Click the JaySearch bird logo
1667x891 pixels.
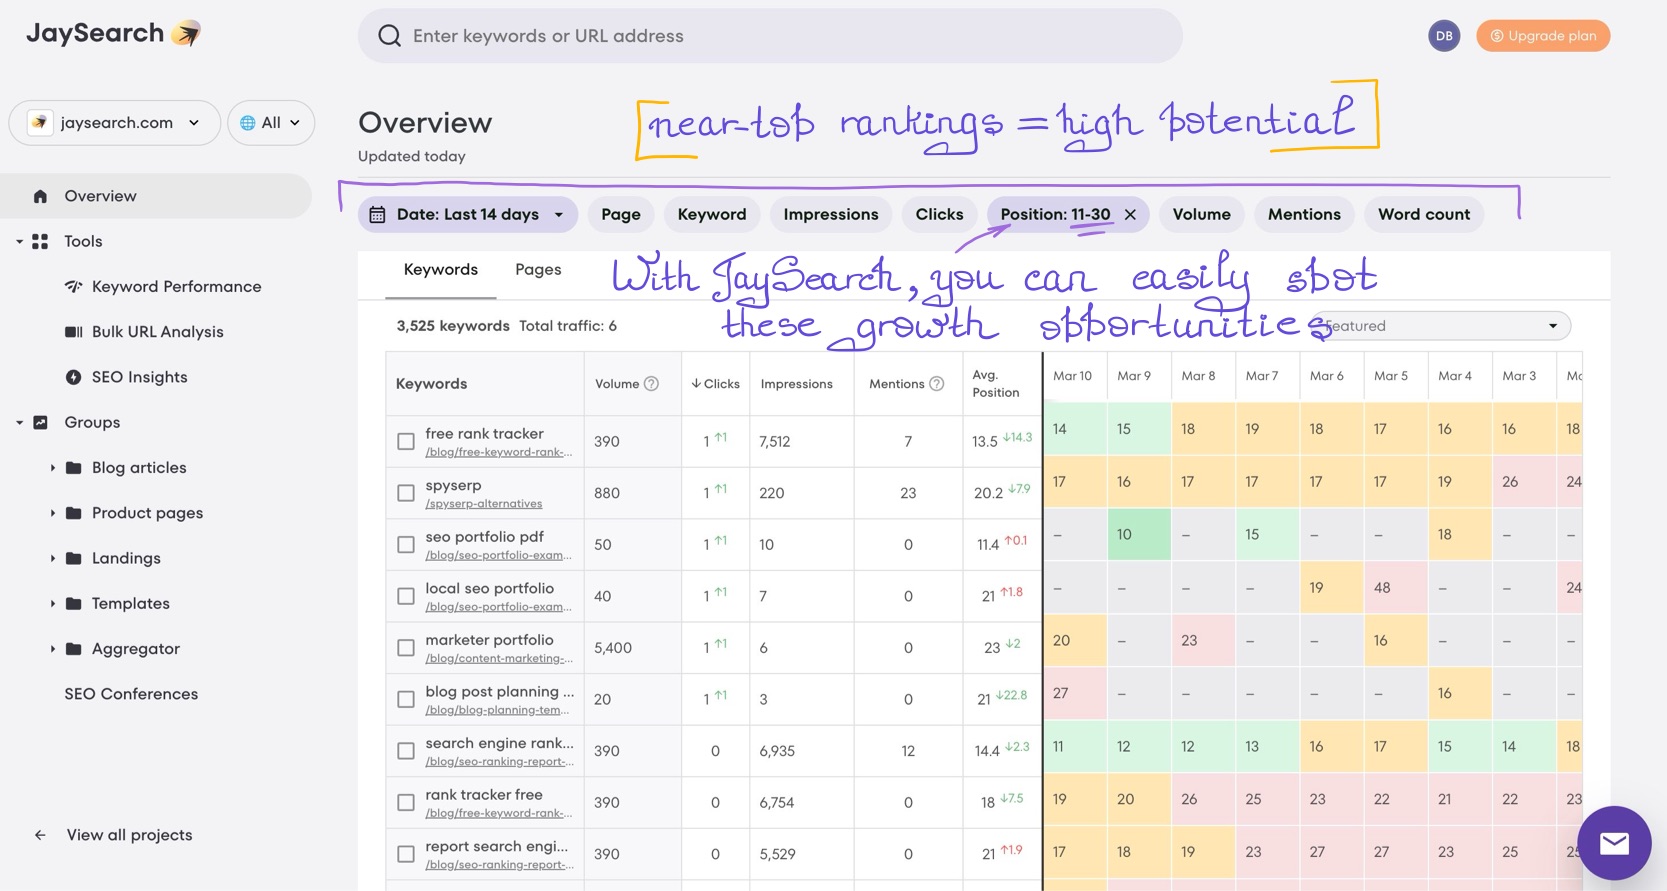(186, 33)
